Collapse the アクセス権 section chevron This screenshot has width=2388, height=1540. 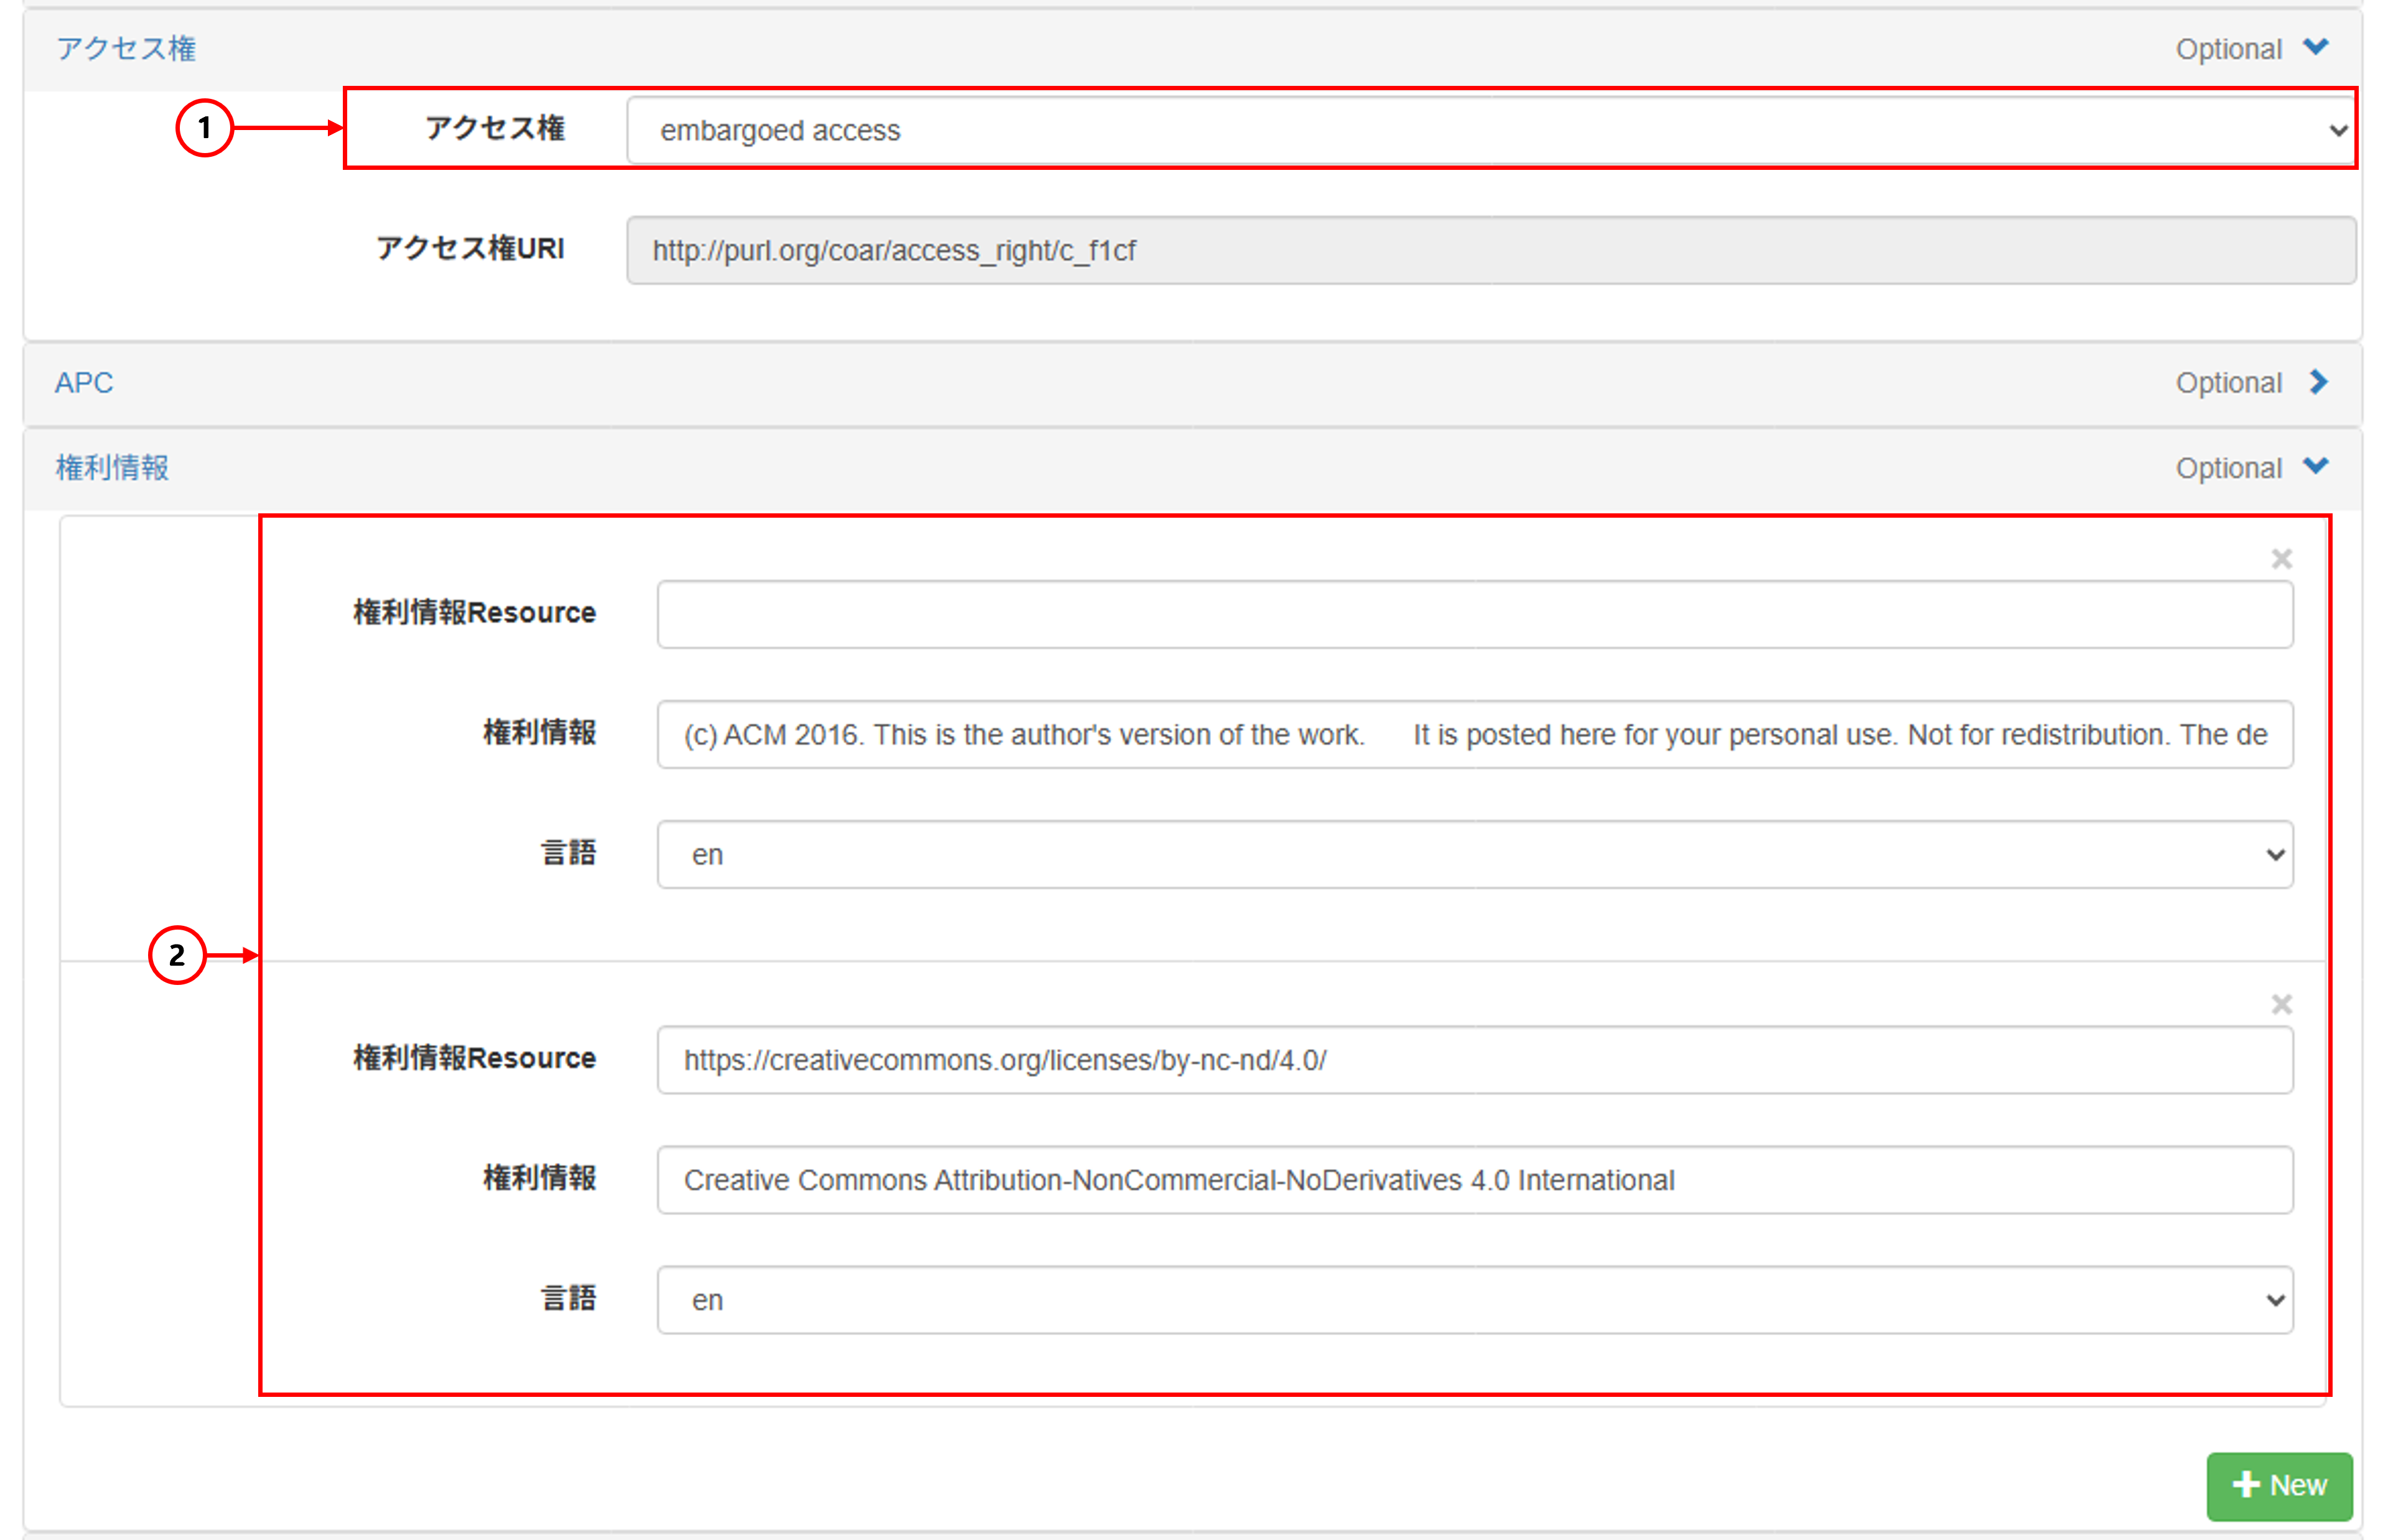2315,47
